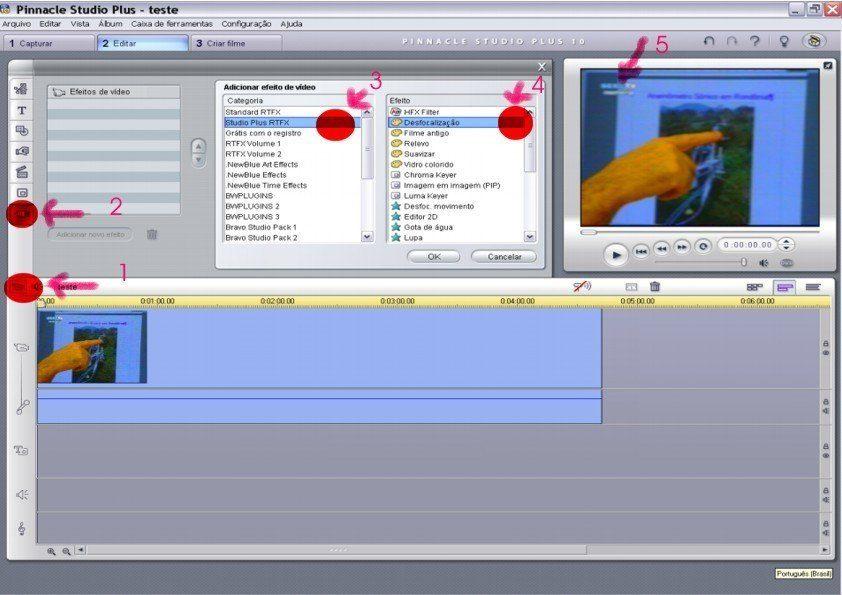
Task: Click the razor/split clip icon above timeline
Action: 631,287
